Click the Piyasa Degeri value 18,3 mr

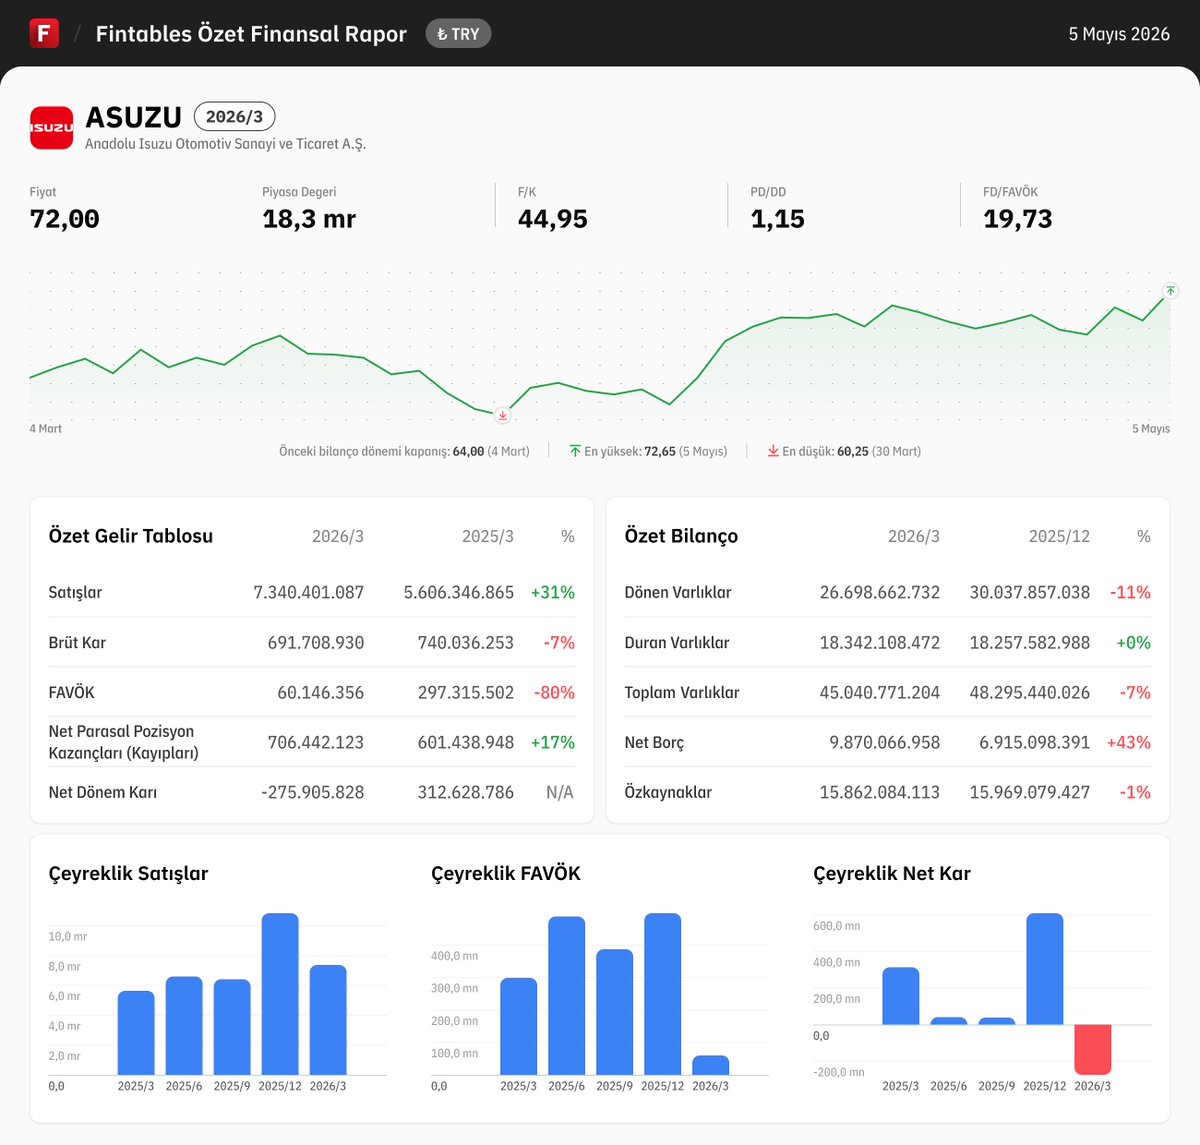[309, 219]
